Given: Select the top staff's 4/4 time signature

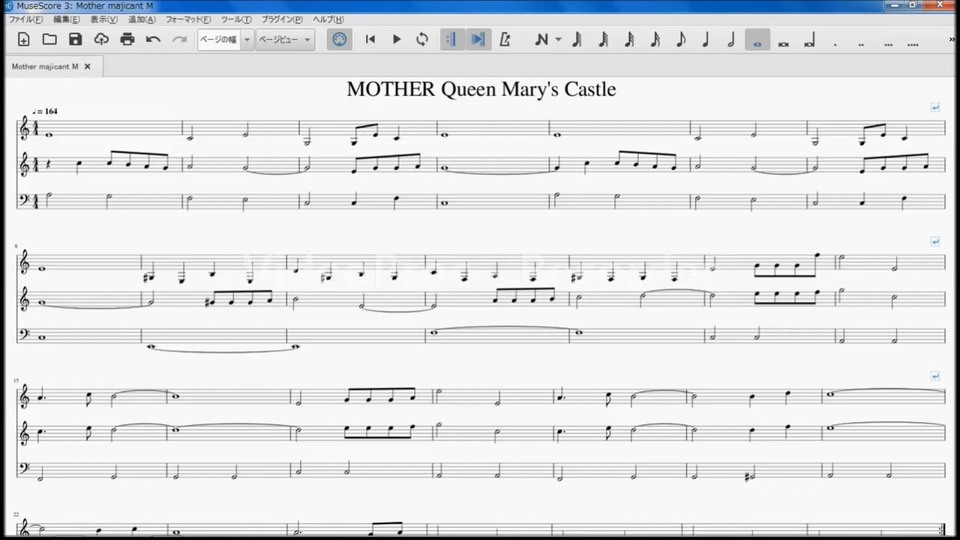Looking at the screenshot, I should (36, 129).
